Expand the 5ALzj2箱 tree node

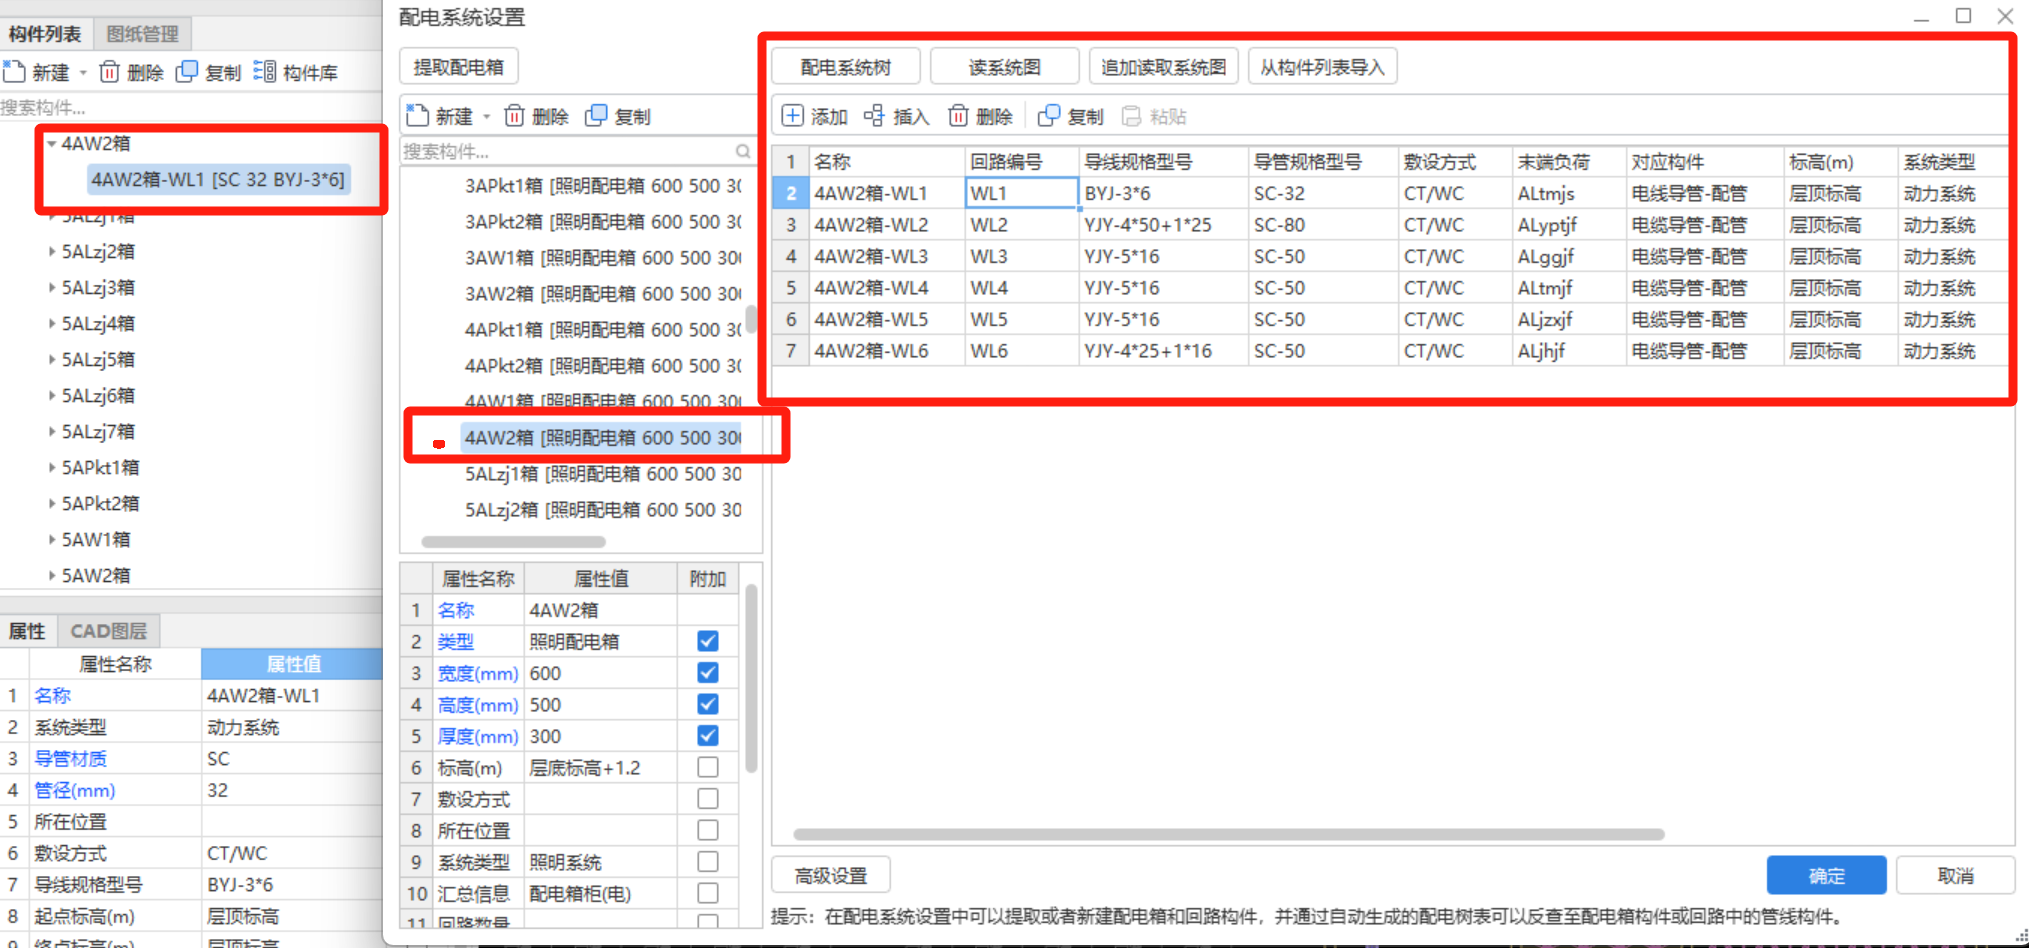(x=51, y=252)
